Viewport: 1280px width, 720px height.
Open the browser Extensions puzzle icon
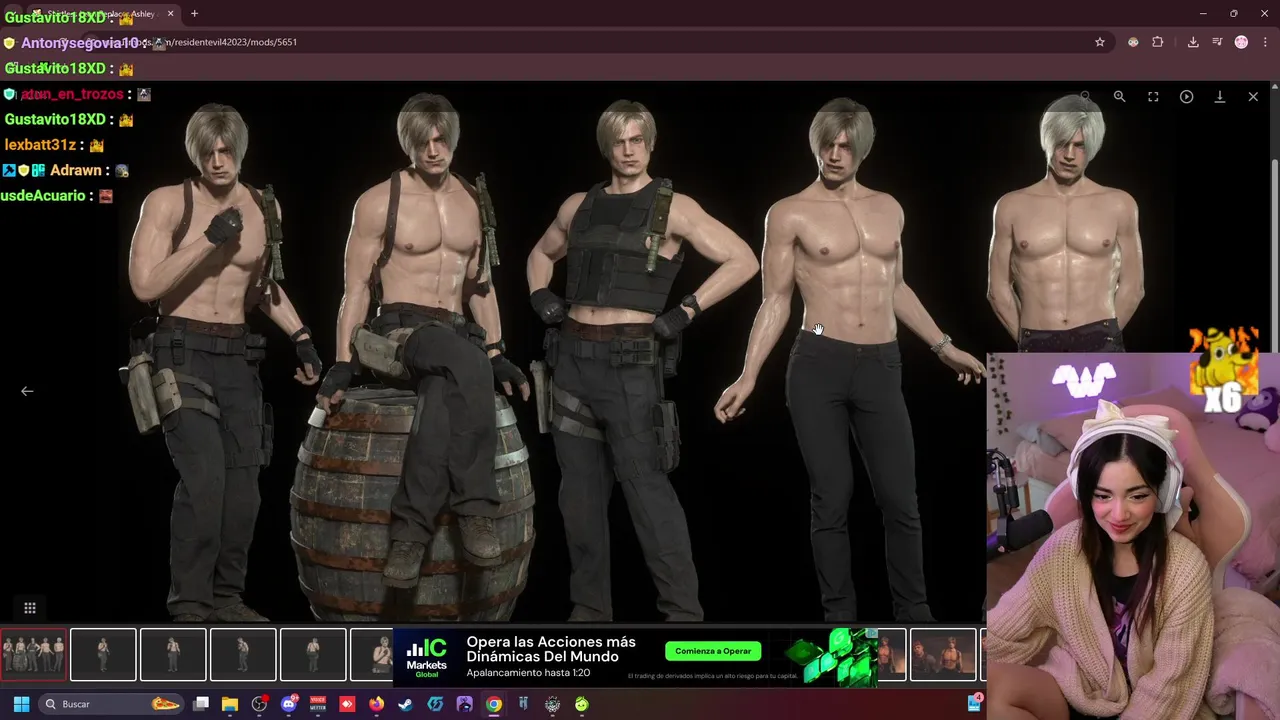click(1158, 42)
